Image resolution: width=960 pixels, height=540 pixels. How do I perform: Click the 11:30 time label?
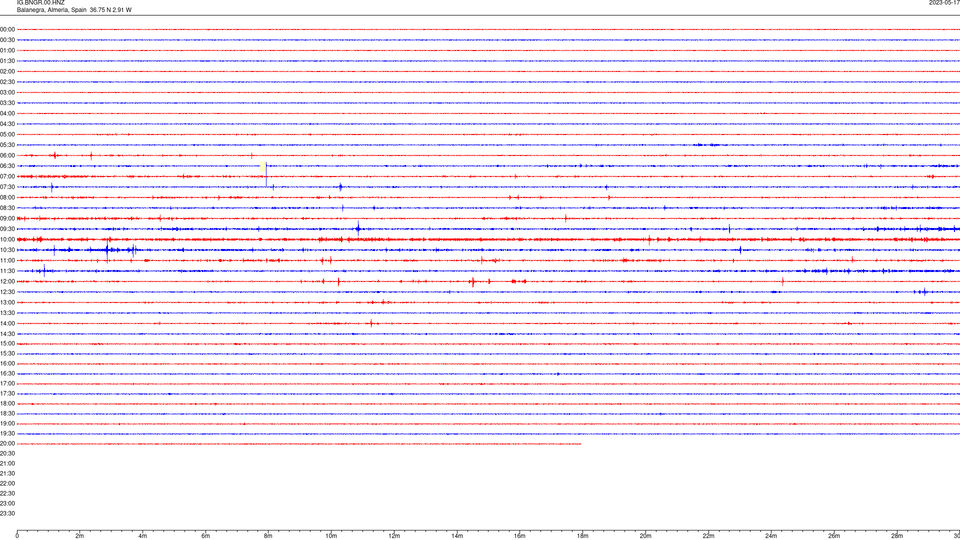(7, 271)
